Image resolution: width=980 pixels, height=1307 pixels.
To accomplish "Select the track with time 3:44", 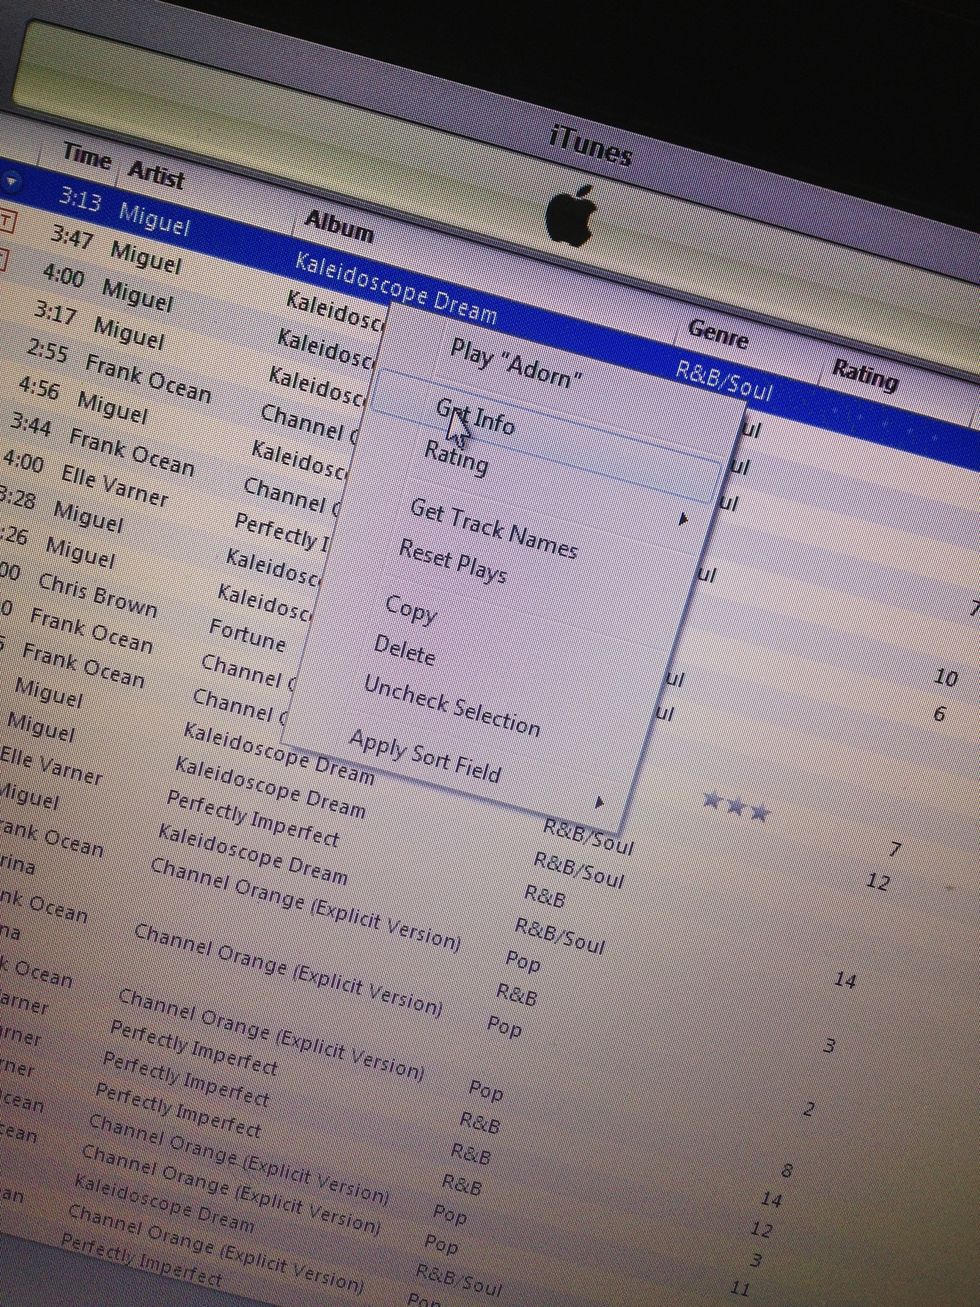I will 31,424.
